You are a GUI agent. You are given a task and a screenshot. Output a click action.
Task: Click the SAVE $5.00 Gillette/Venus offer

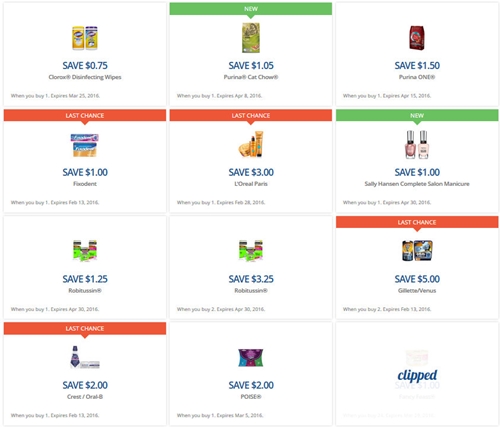(x=417, y=279)
